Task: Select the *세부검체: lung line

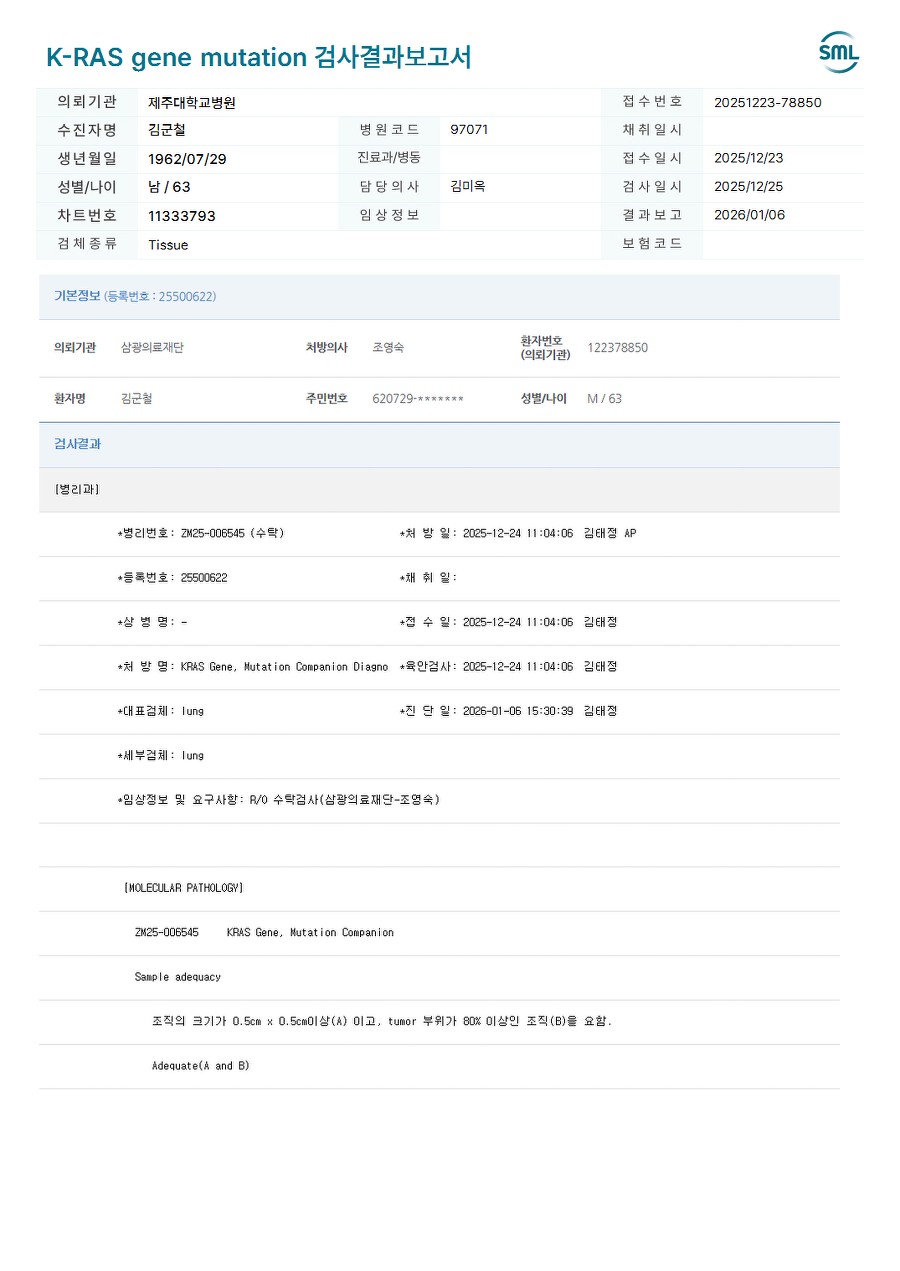Action: click(x=160, y=755)
